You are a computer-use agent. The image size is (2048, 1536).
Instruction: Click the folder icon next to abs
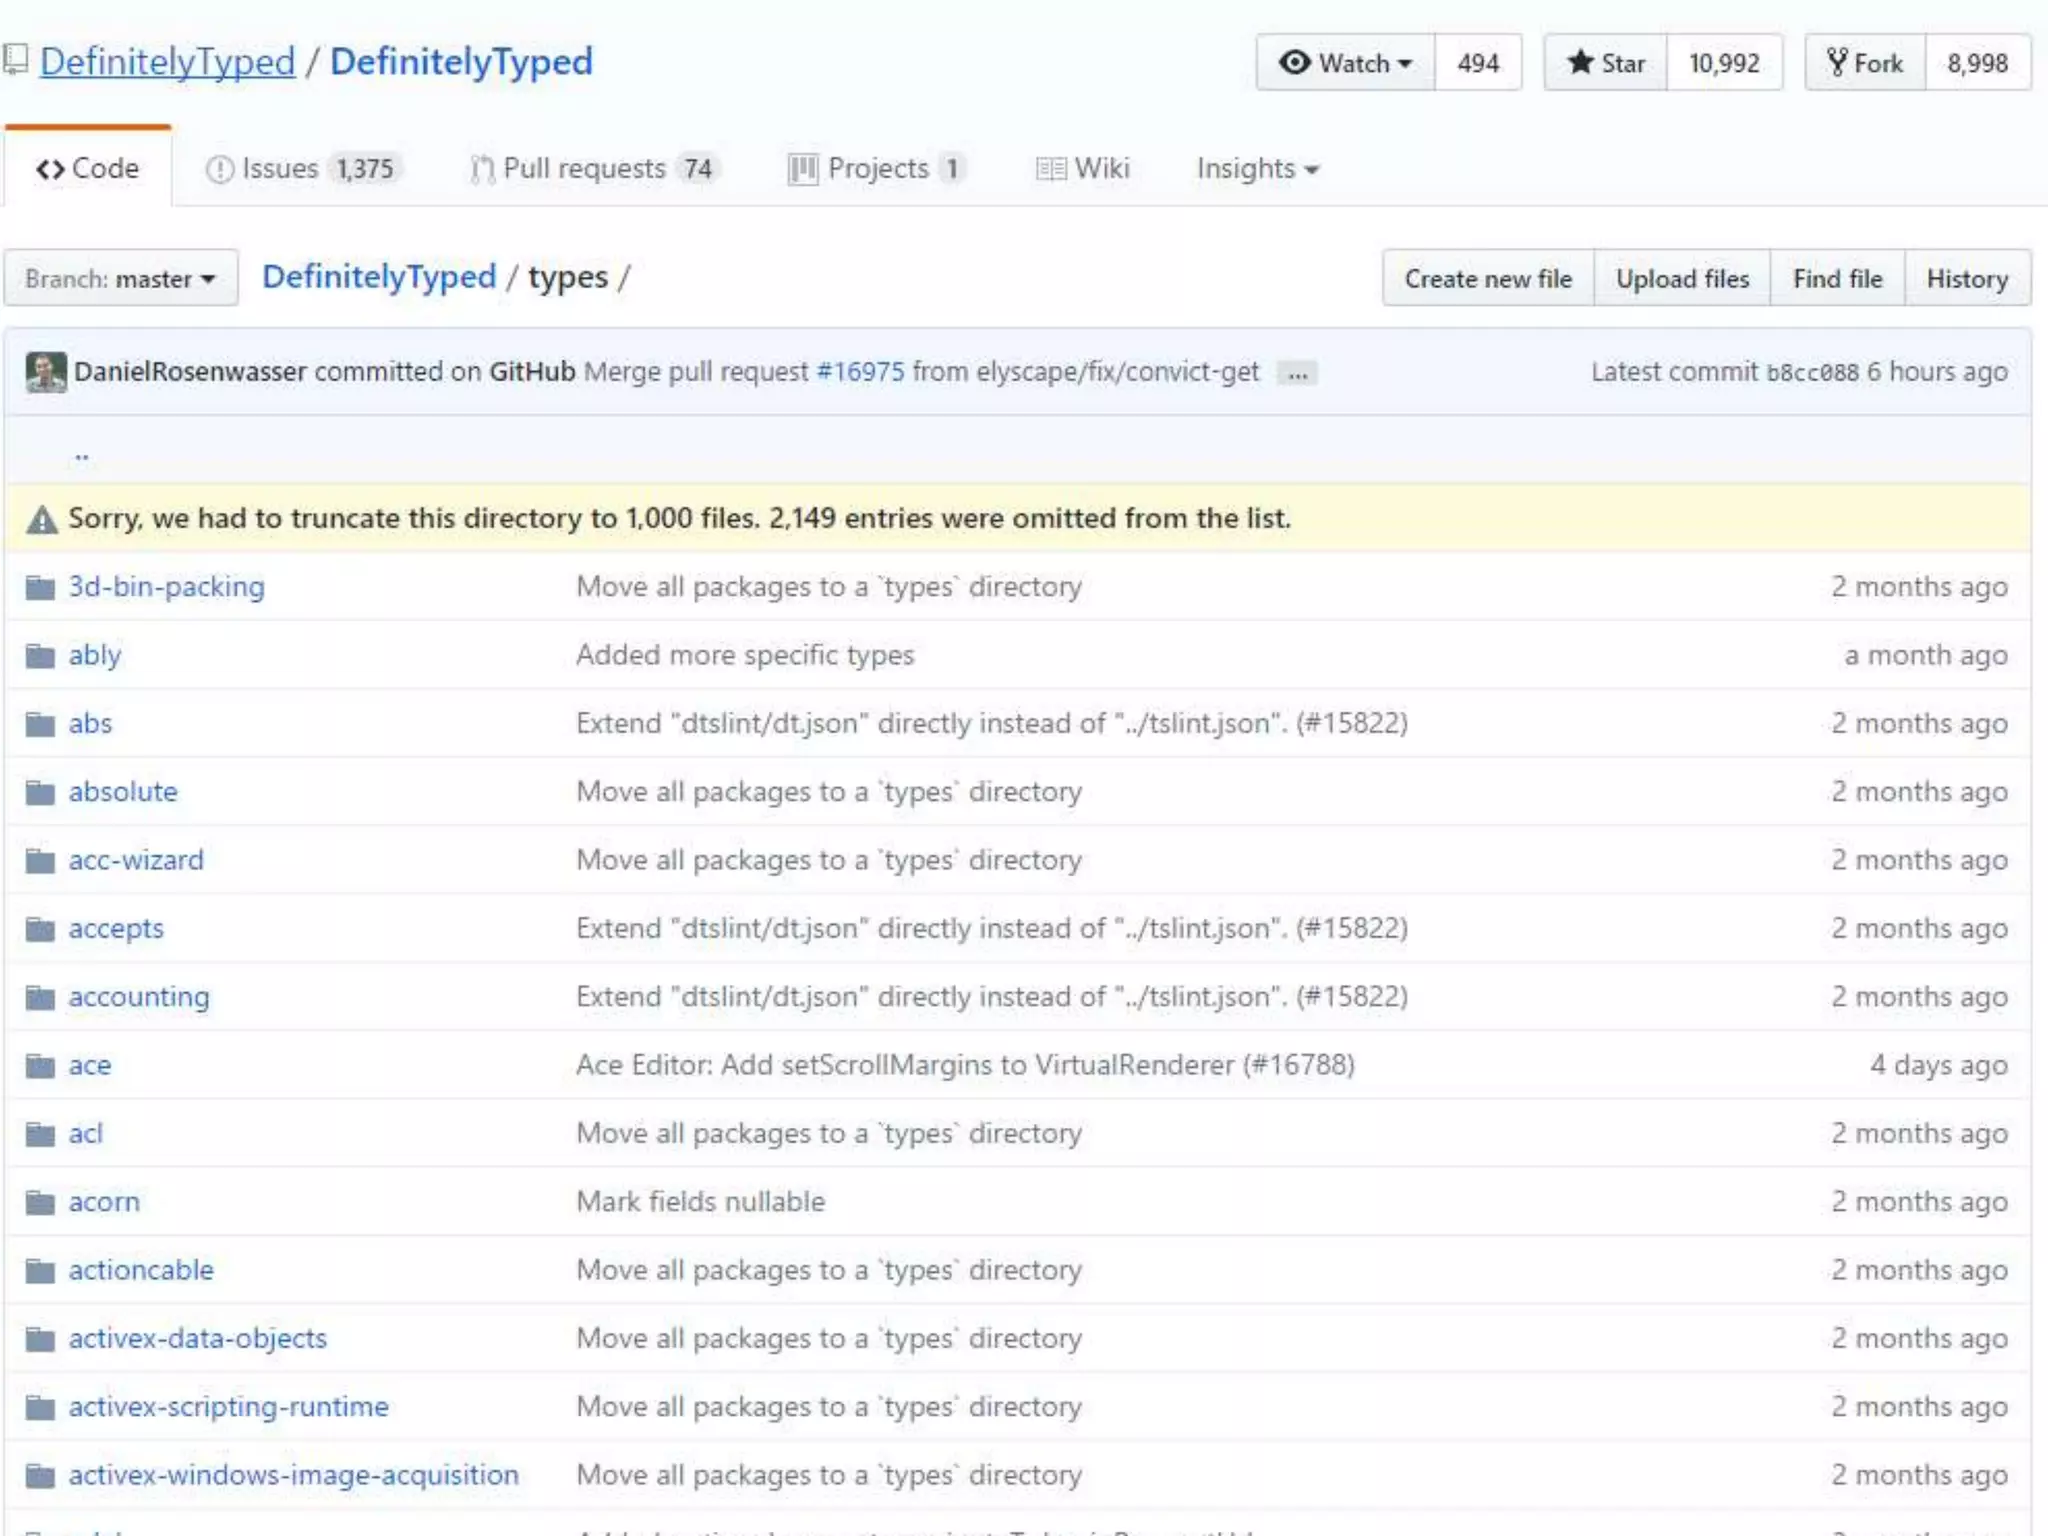pyautogui.click(x=40, y=724)
